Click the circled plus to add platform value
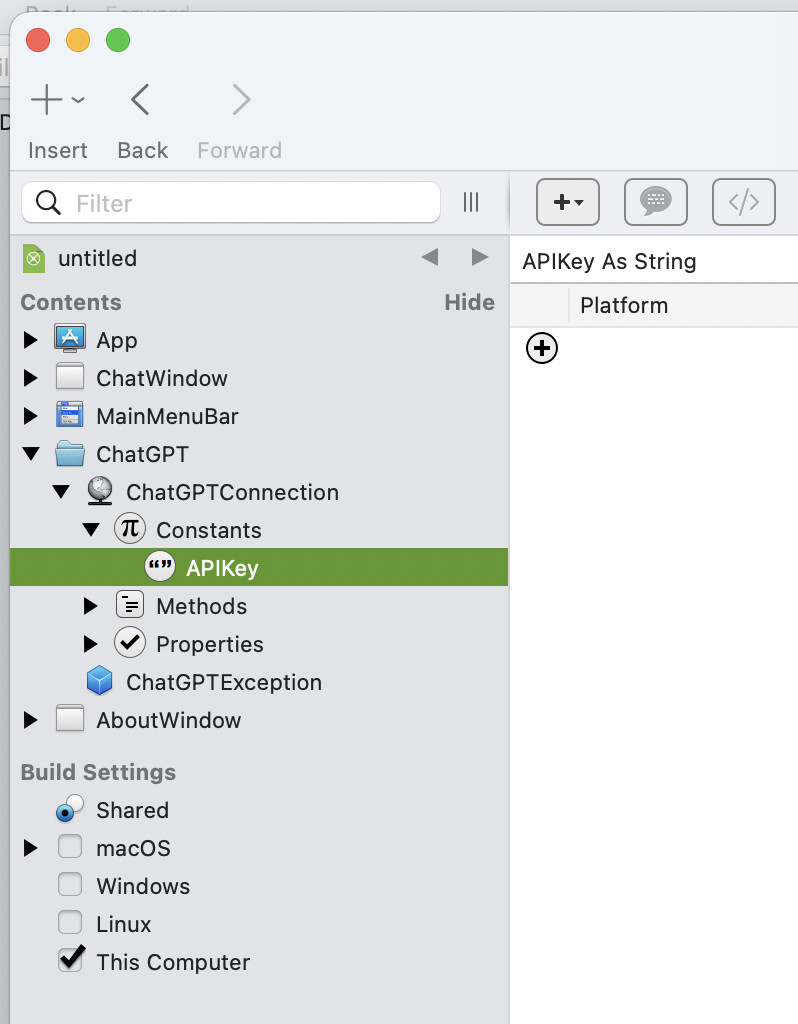 click(x=542, y=348)
